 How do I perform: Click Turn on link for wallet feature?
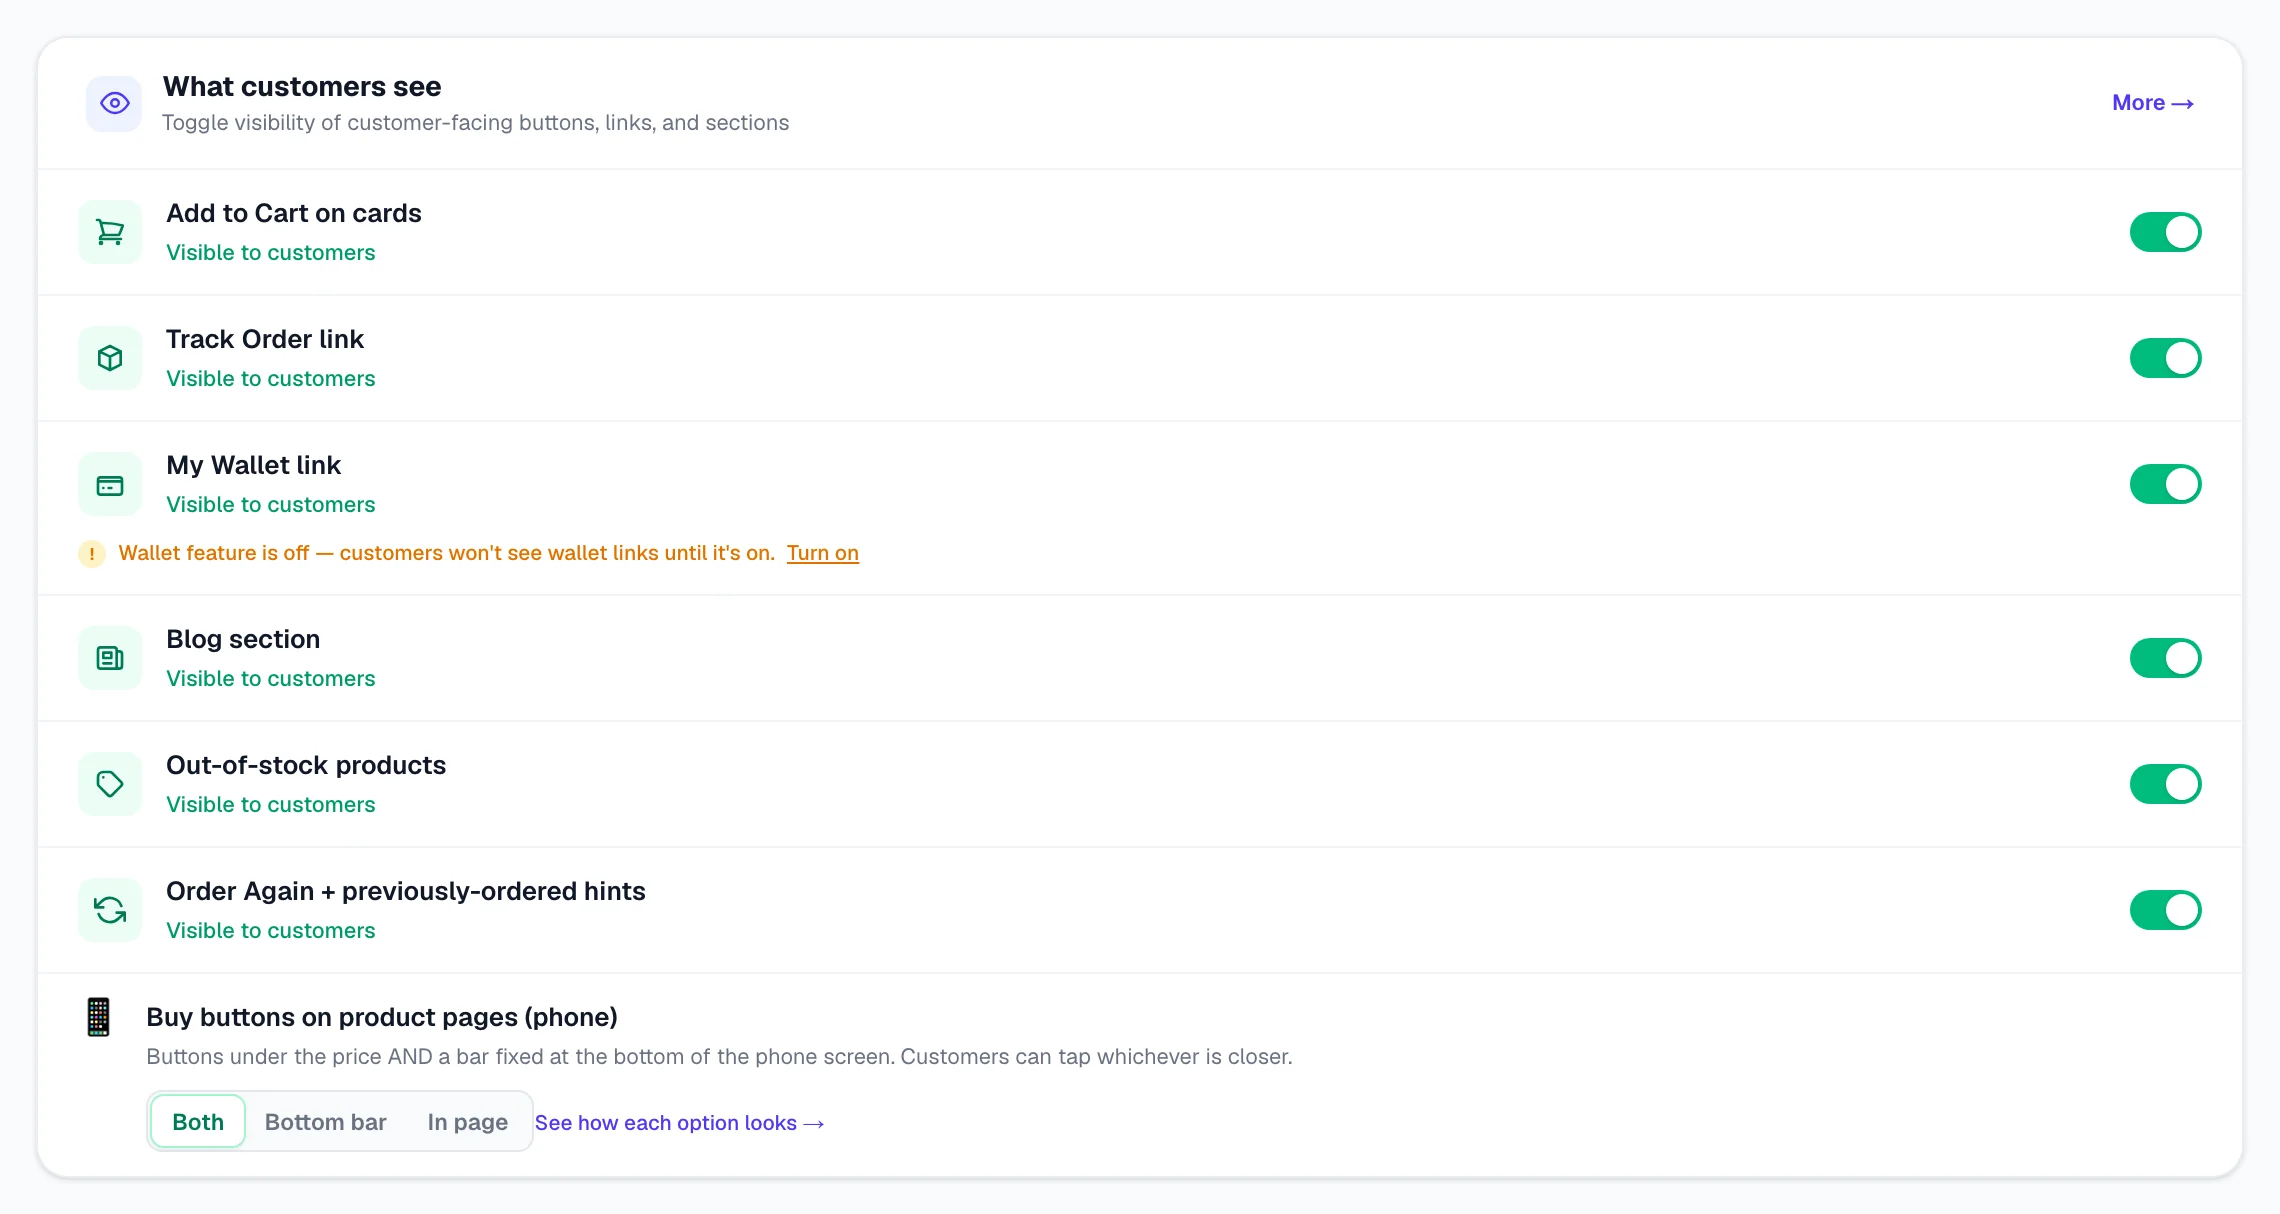pyautogui.click(x=823, y=553)
